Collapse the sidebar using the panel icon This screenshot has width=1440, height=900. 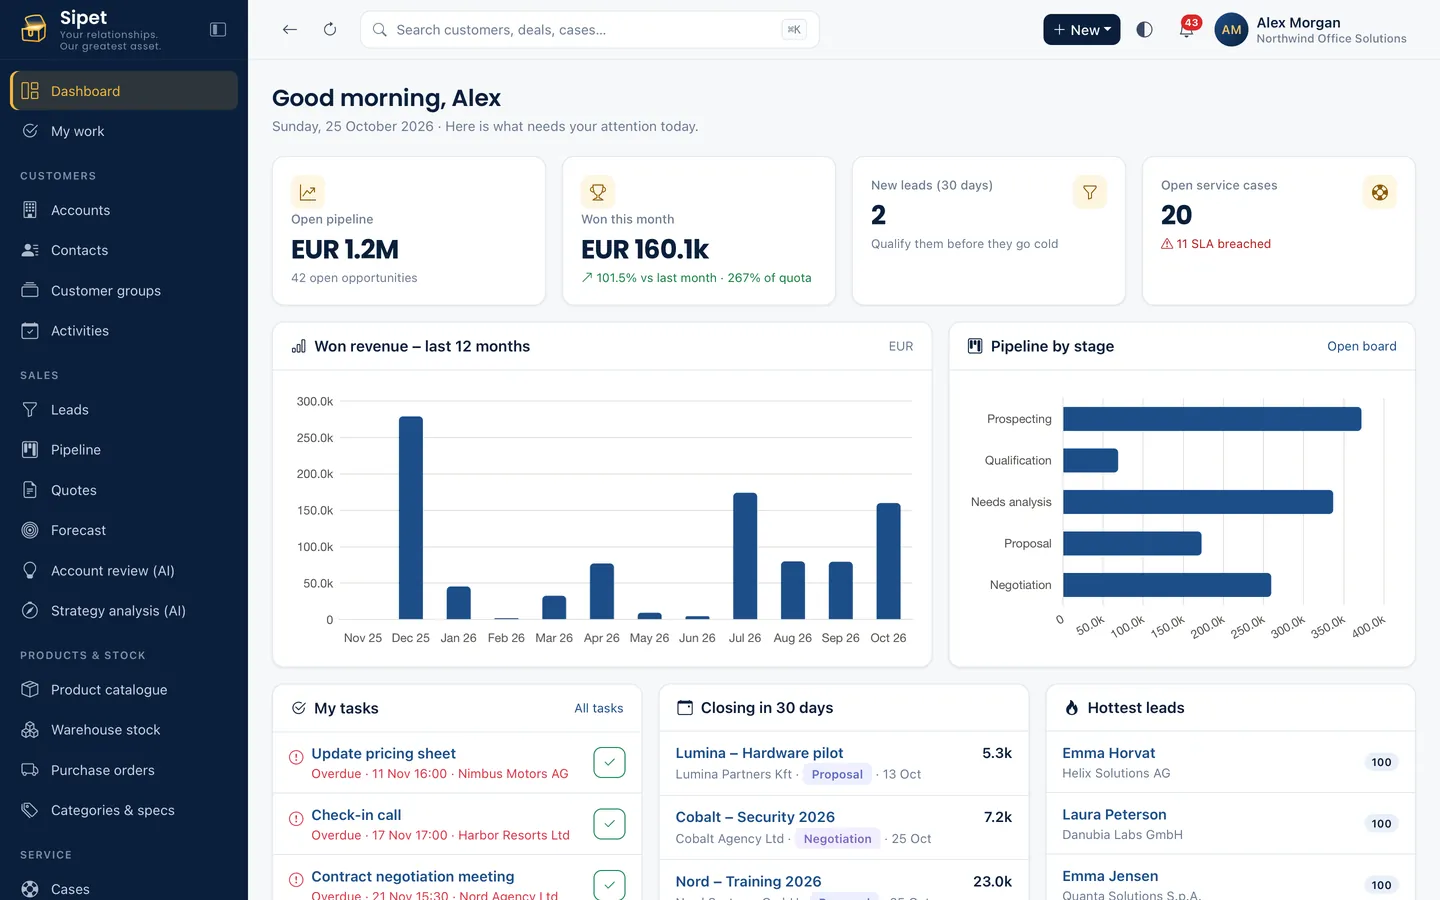click(218, 30)
